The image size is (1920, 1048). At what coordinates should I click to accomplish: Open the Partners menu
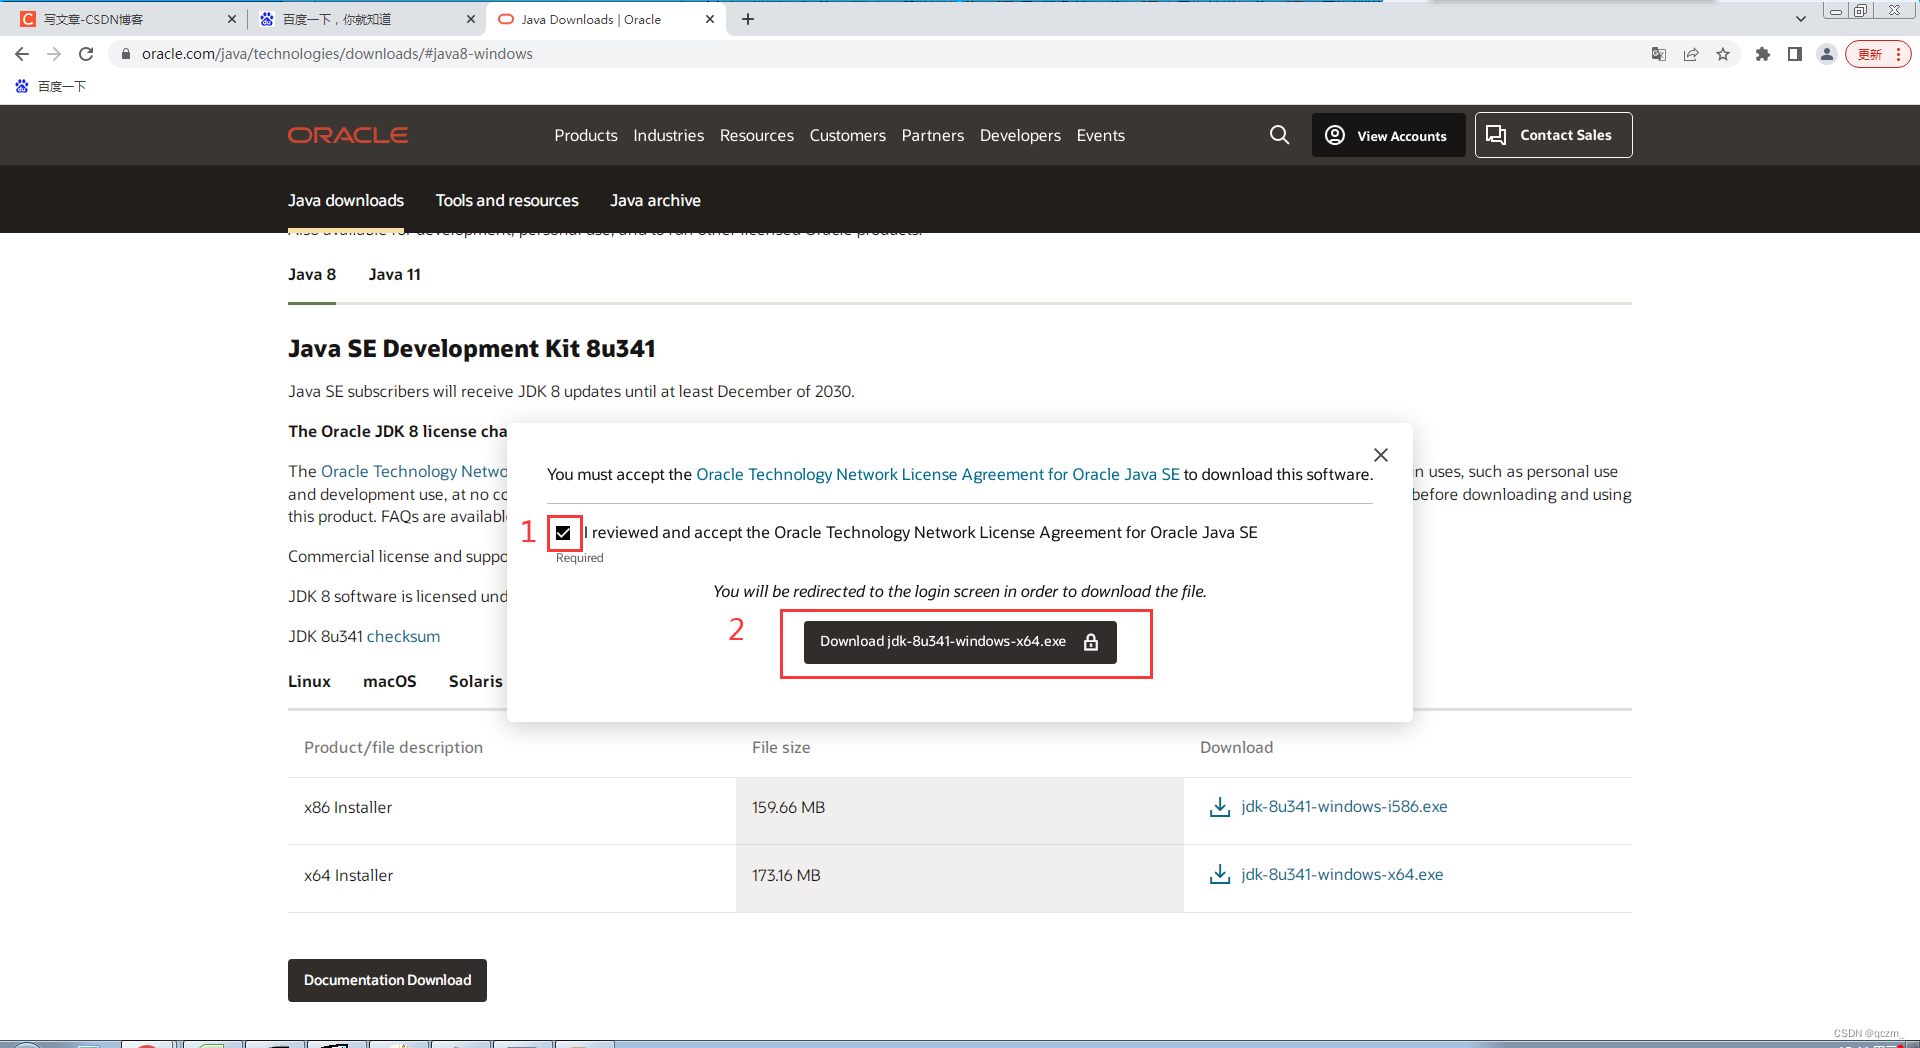[x=932, y=135]
